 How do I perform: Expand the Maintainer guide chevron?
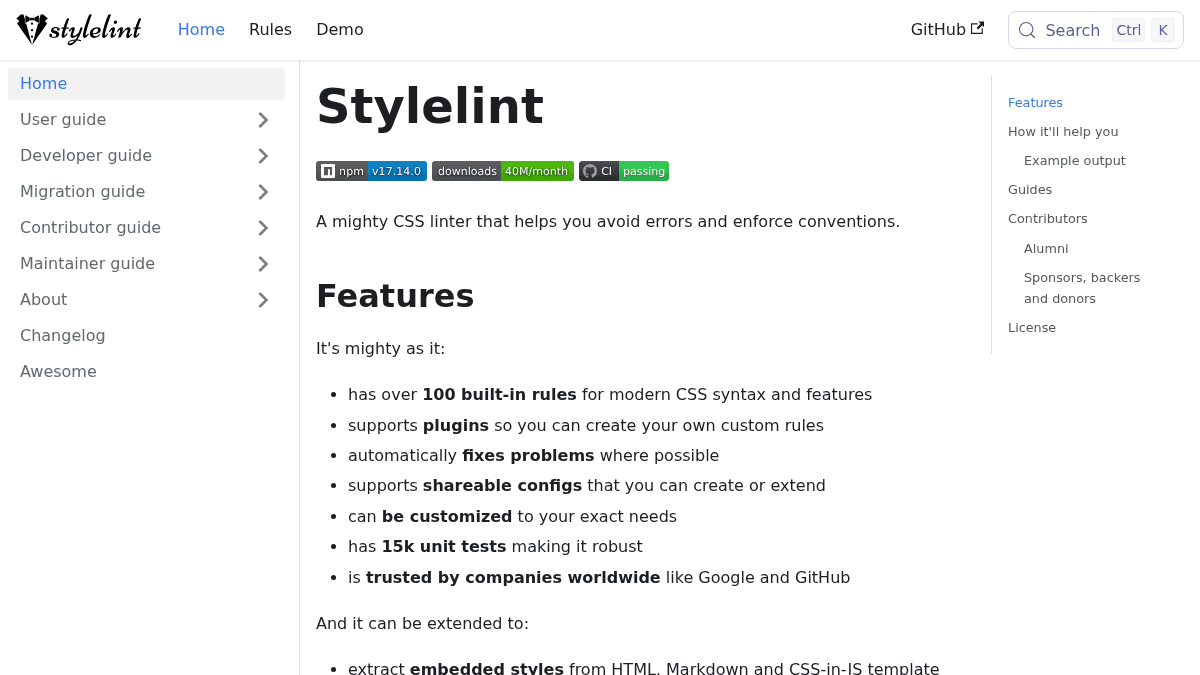[x=263, y=264]
